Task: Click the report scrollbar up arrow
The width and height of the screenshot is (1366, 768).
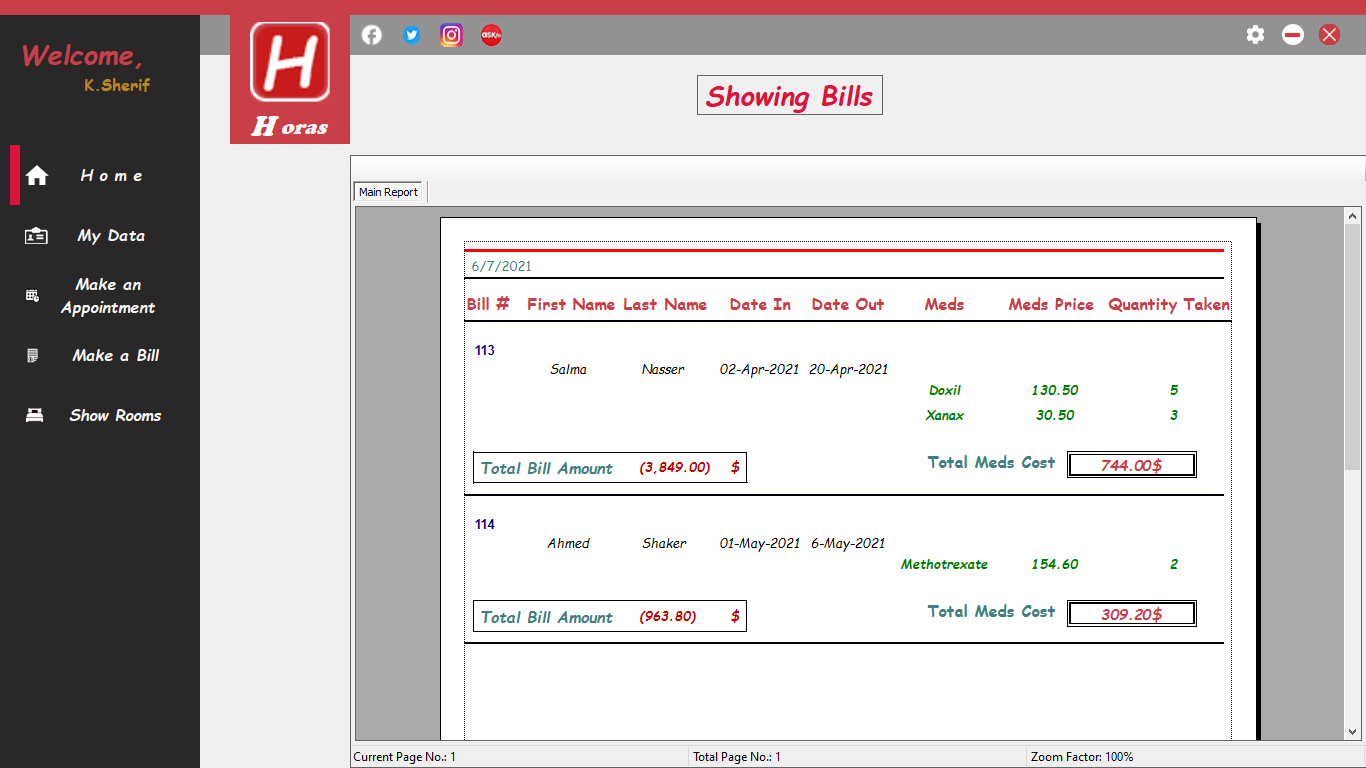Action: point(1353,216)
